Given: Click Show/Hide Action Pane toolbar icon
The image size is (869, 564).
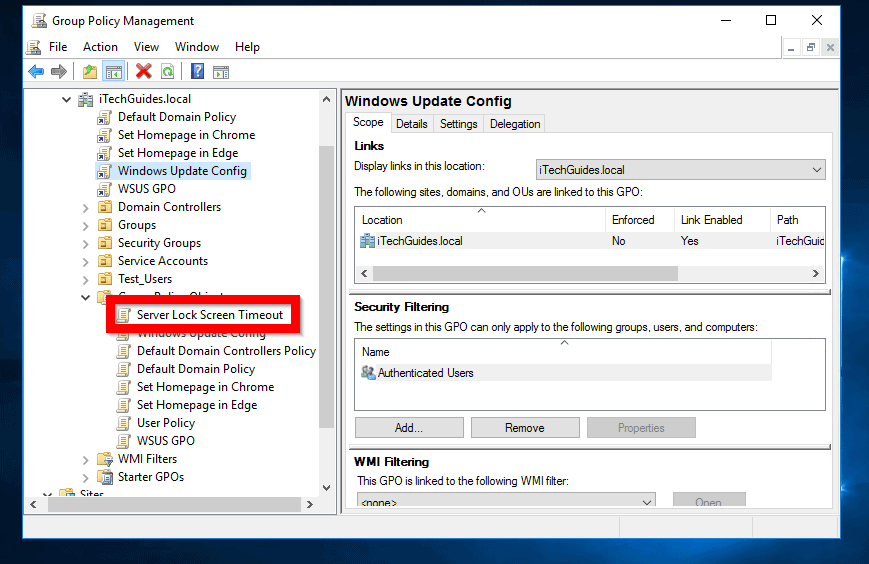Looking at the screenshot, I should tap(221, 72).
